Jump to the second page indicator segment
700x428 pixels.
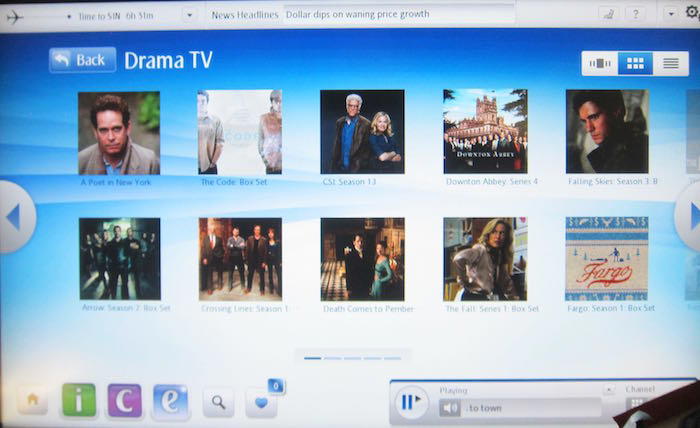[x=333, y=358]
